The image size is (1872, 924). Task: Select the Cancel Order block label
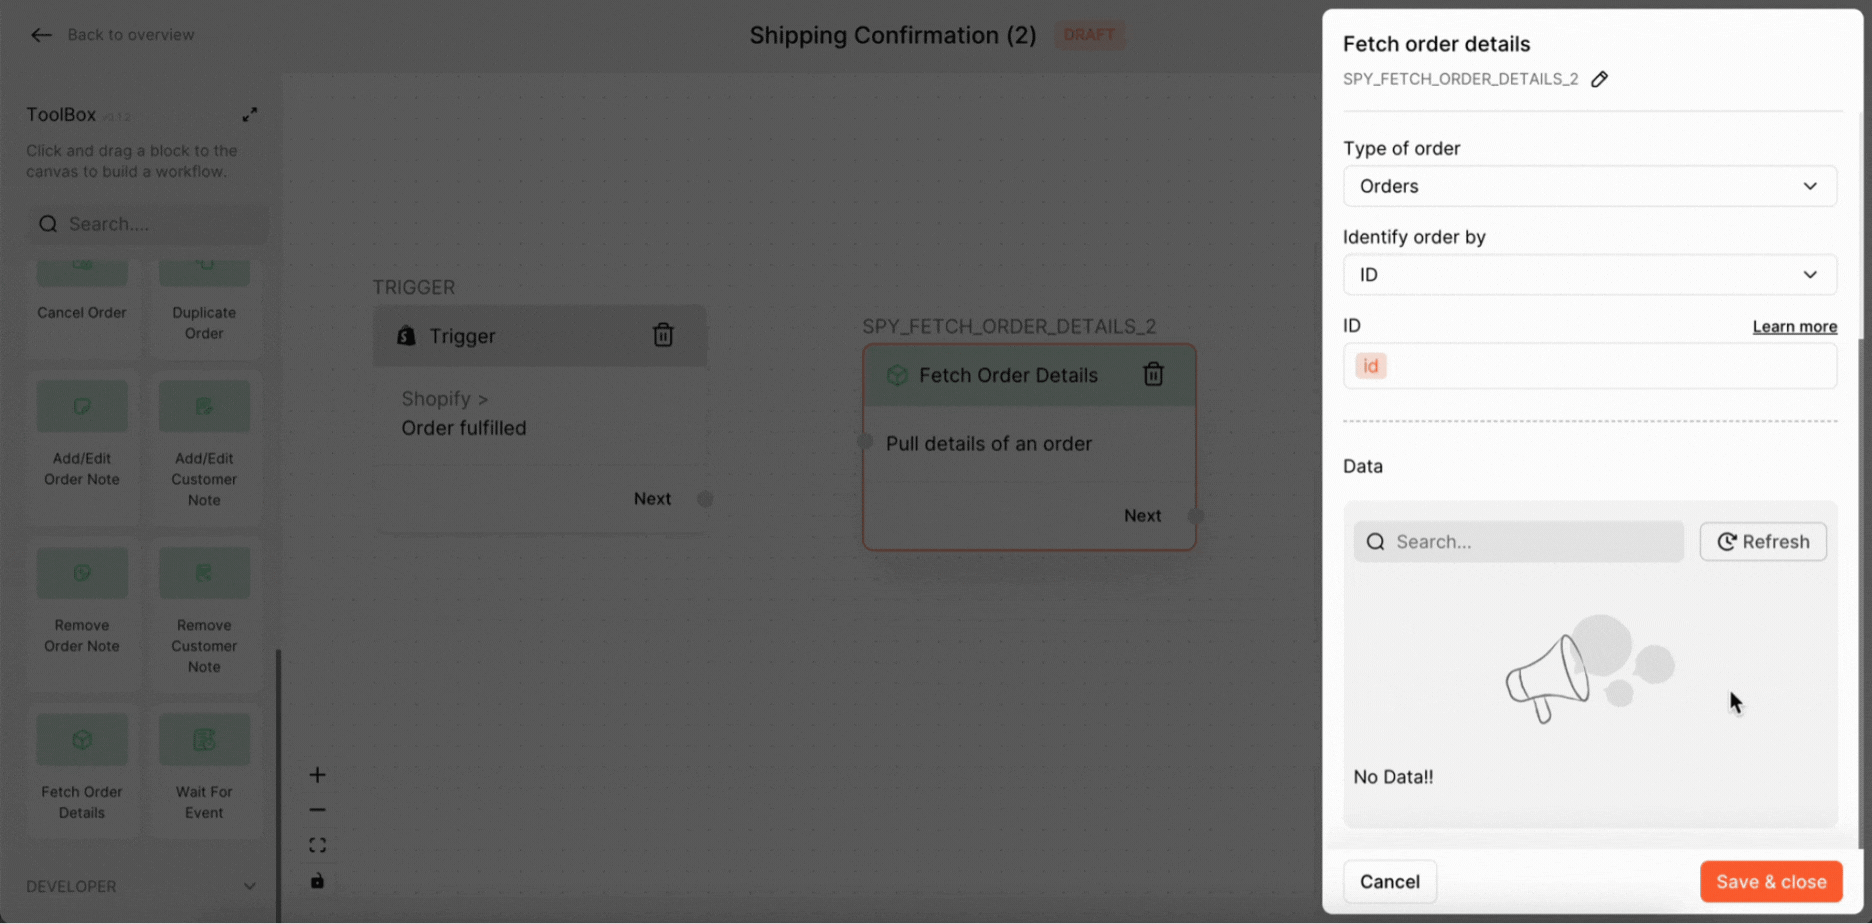(x=82, y=313)
